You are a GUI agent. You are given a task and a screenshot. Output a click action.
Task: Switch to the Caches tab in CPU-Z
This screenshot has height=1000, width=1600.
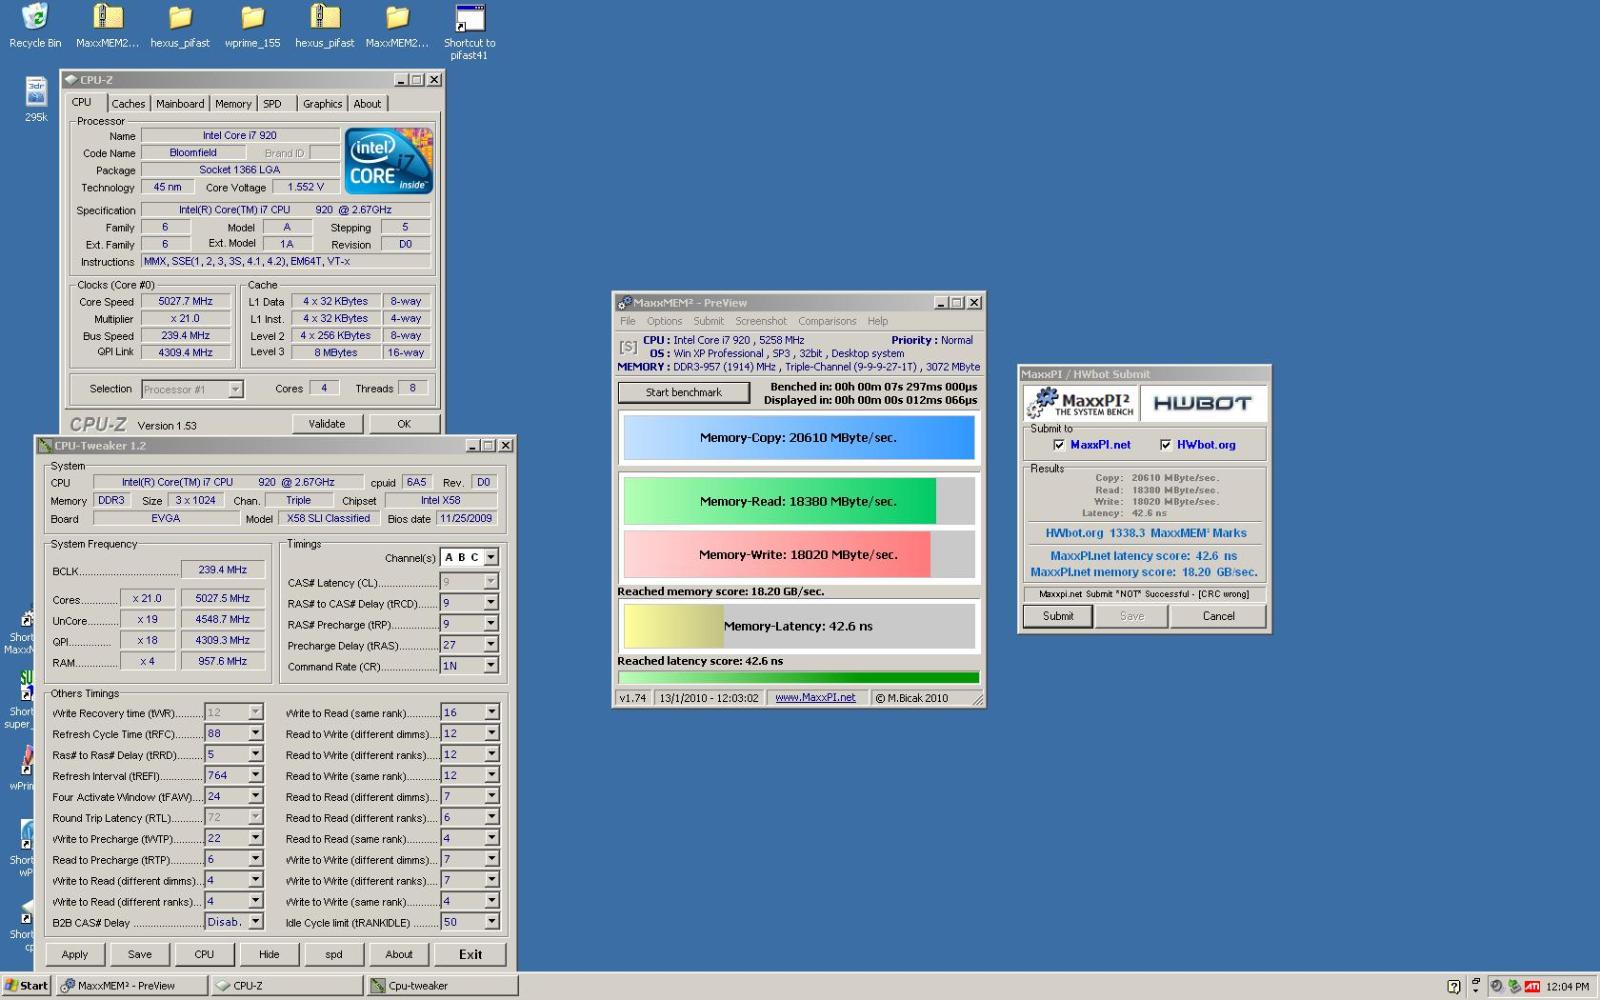pyautogui.click(x=128, y=104)
